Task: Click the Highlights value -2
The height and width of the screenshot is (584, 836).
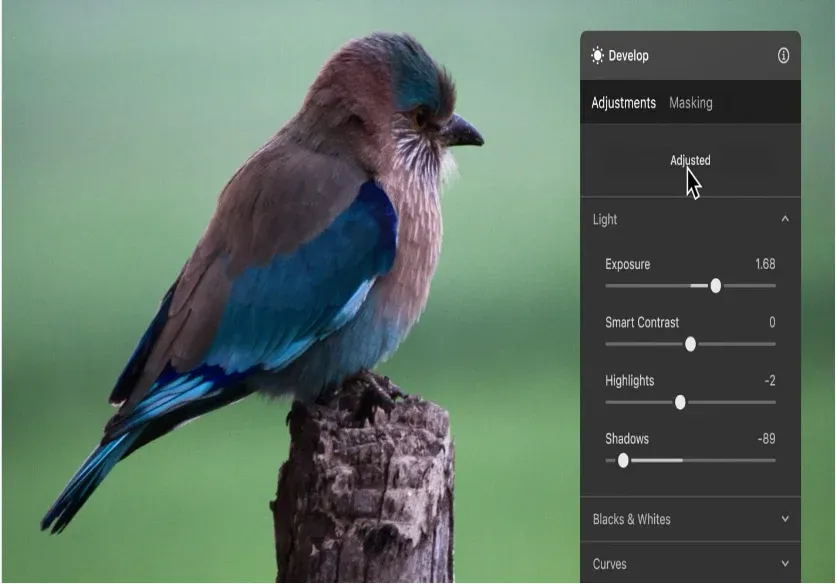Action: point(770,380)
